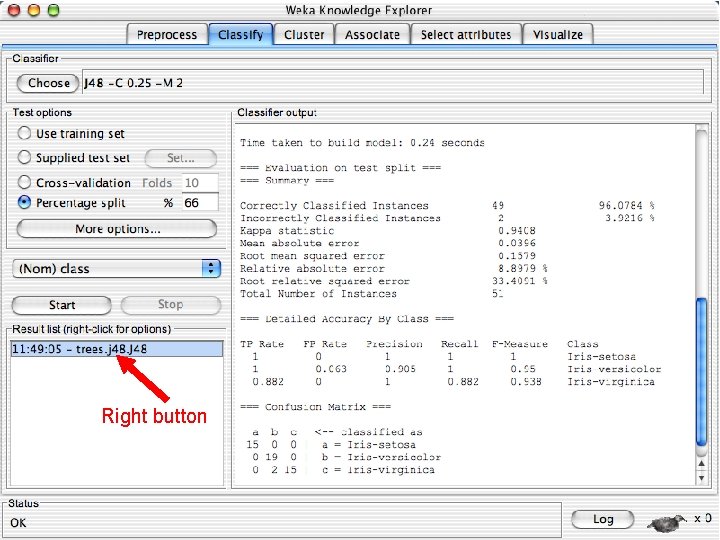Image resolution: width=720 pixels, height=540 pixels.
Task: Click the Start button
Action: [62, 305]
